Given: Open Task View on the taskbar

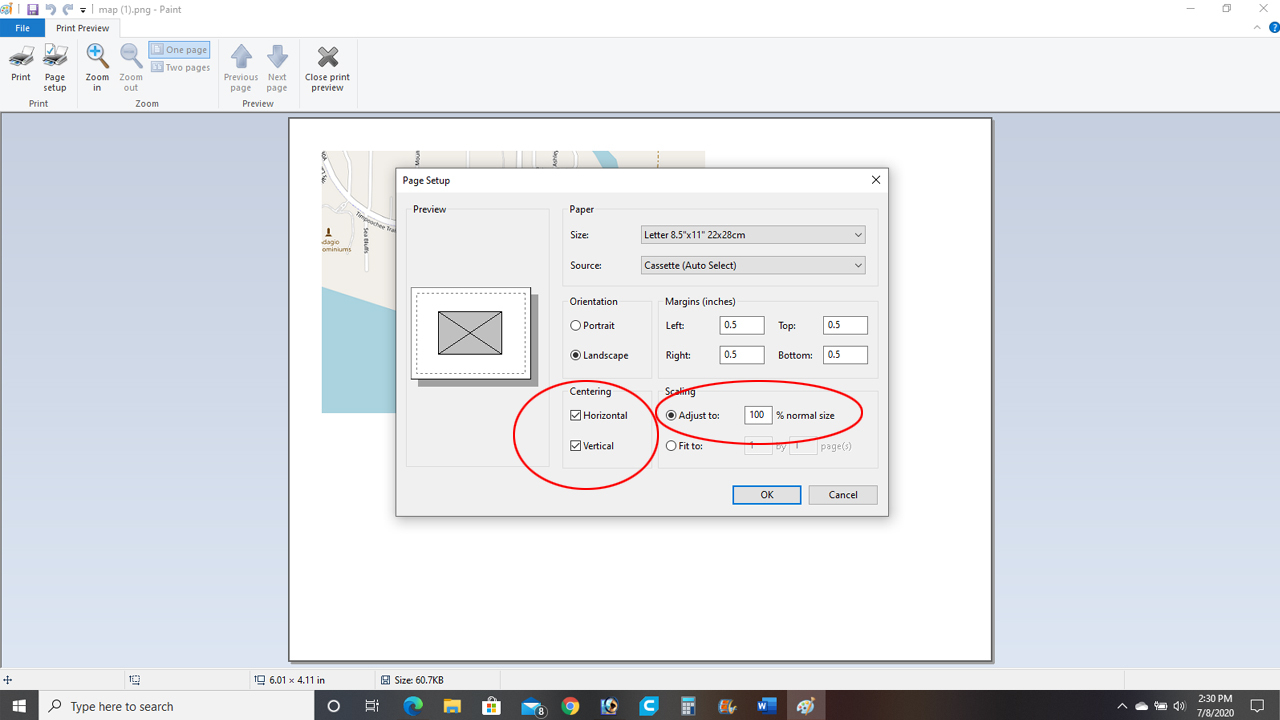Looking at the screenshot, I should (372, 706).
